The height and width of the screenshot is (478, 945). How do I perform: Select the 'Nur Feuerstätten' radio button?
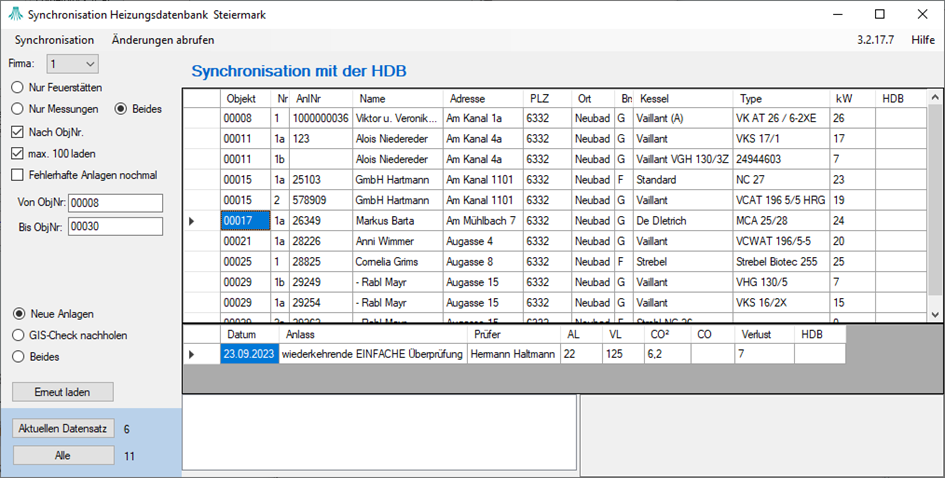(17, 87)
